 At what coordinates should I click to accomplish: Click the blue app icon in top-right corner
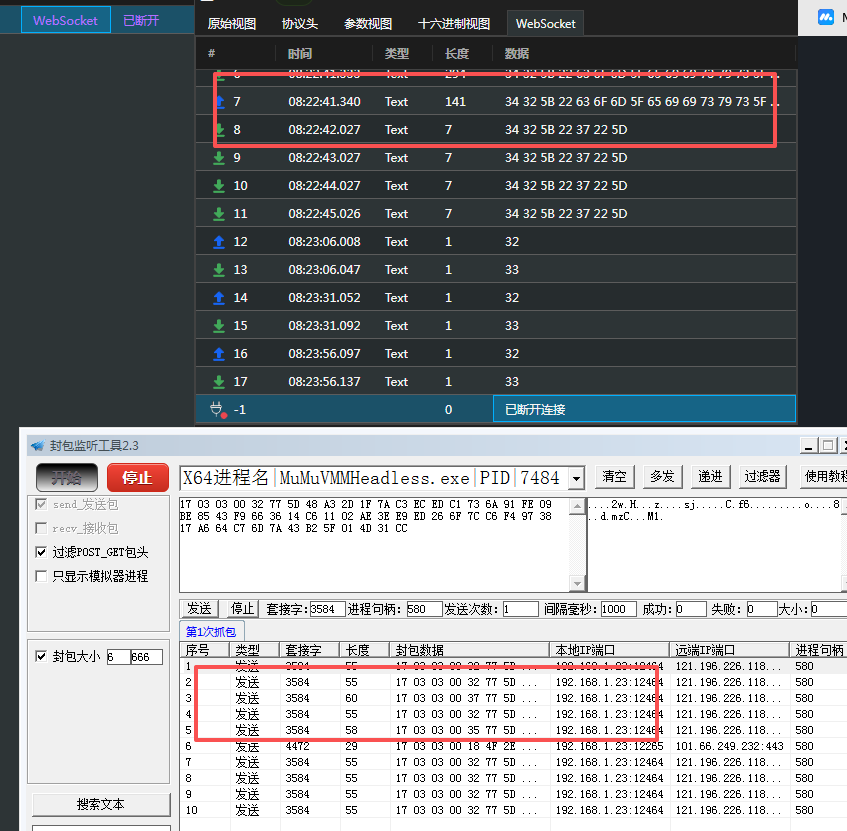pos(825,16)
